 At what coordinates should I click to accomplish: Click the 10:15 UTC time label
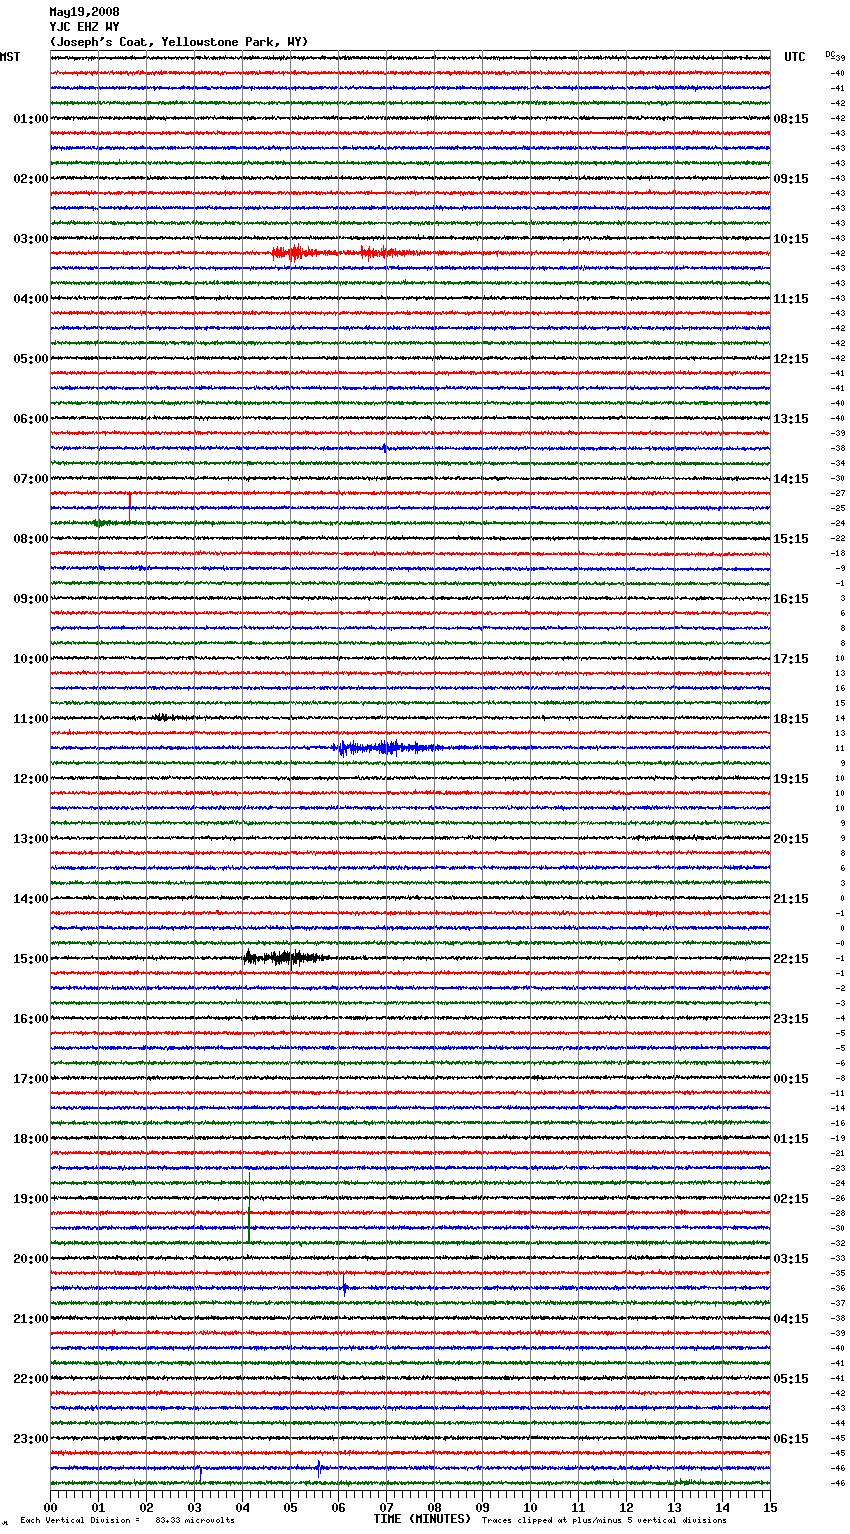tap(791, 239)
